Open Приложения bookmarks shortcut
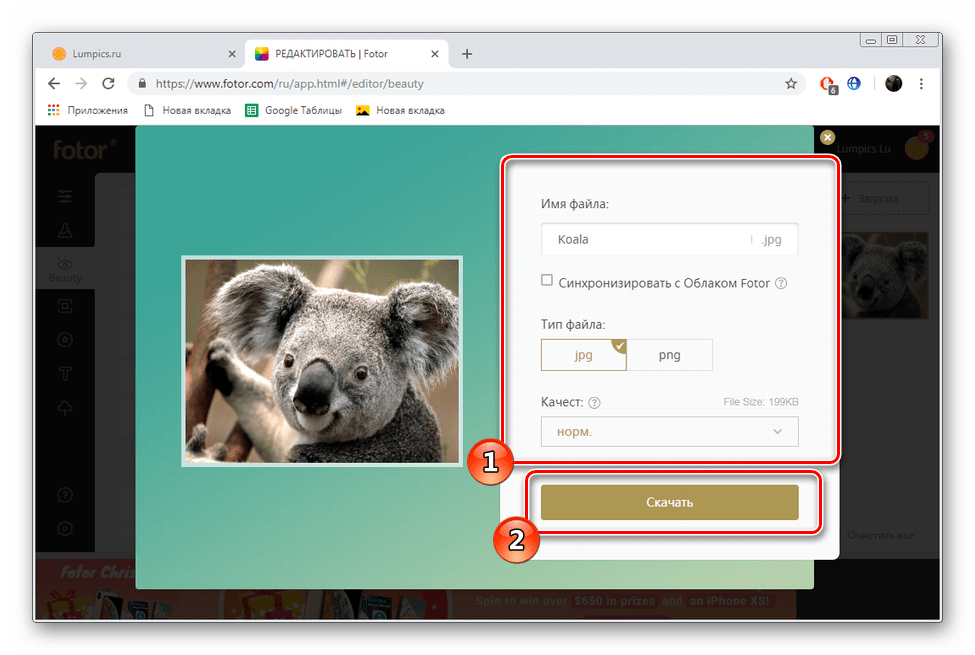 pyautogui.click(x=88, y=110)
